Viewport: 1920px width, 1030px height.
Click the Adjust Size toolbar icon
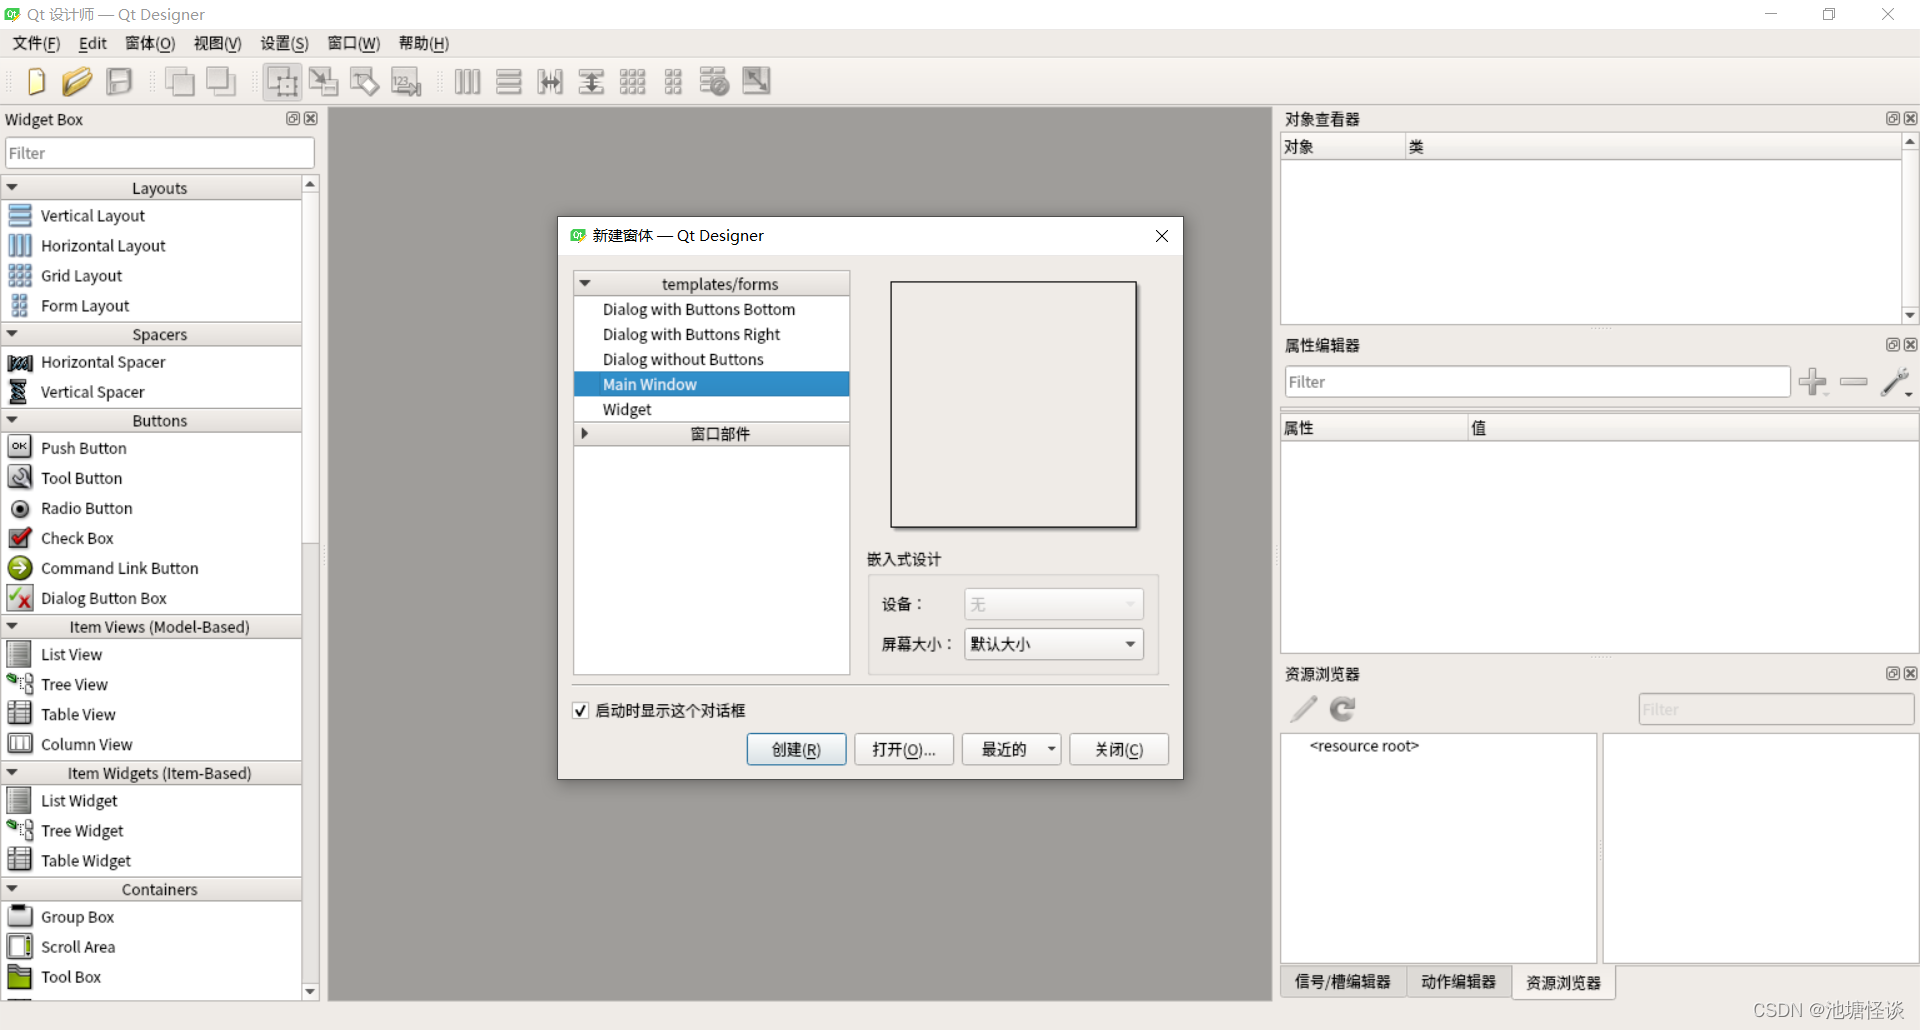756,81
